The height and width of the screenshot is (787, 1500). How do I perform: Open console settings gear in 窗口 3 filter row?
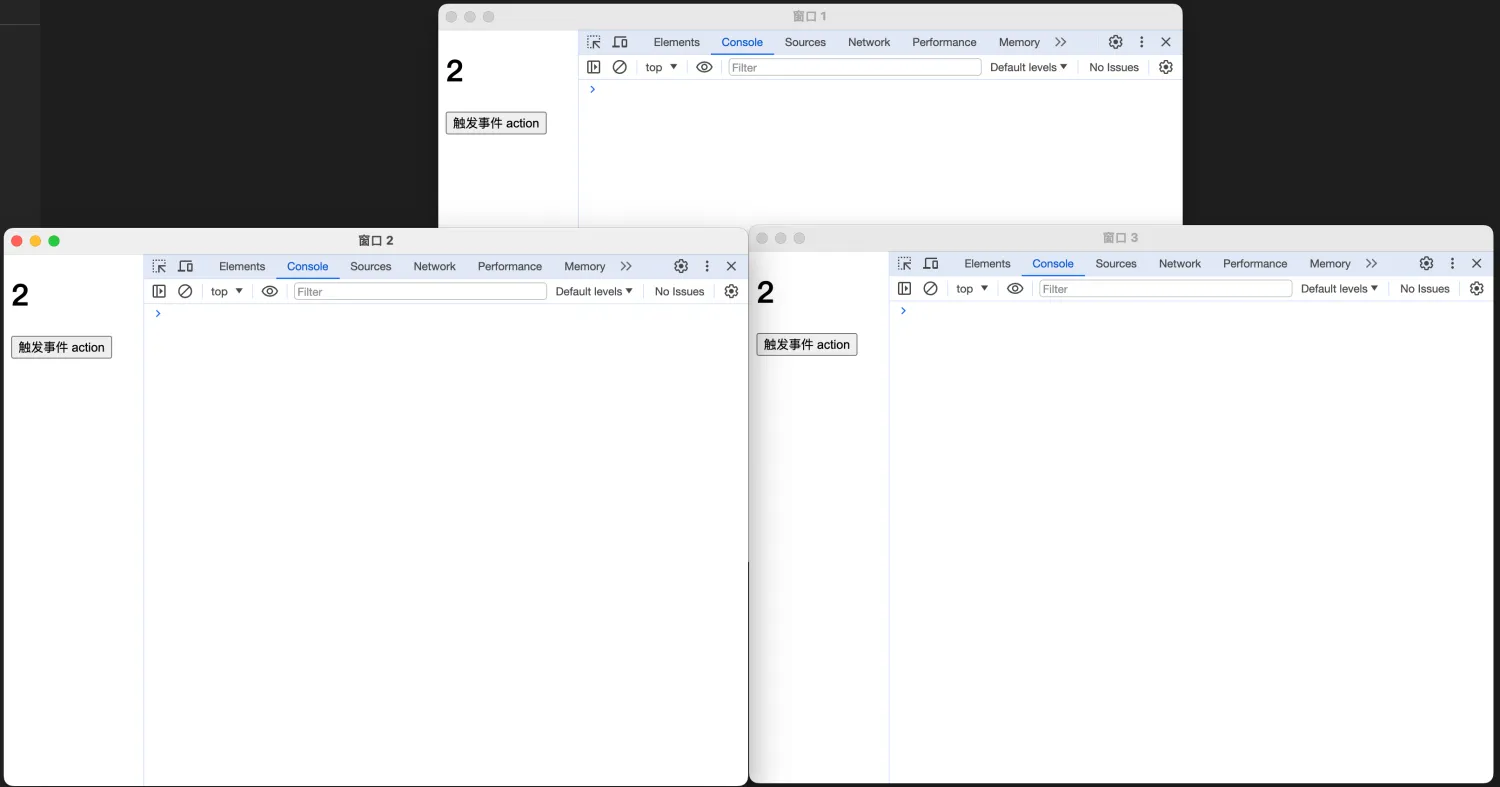point(1476,288)
